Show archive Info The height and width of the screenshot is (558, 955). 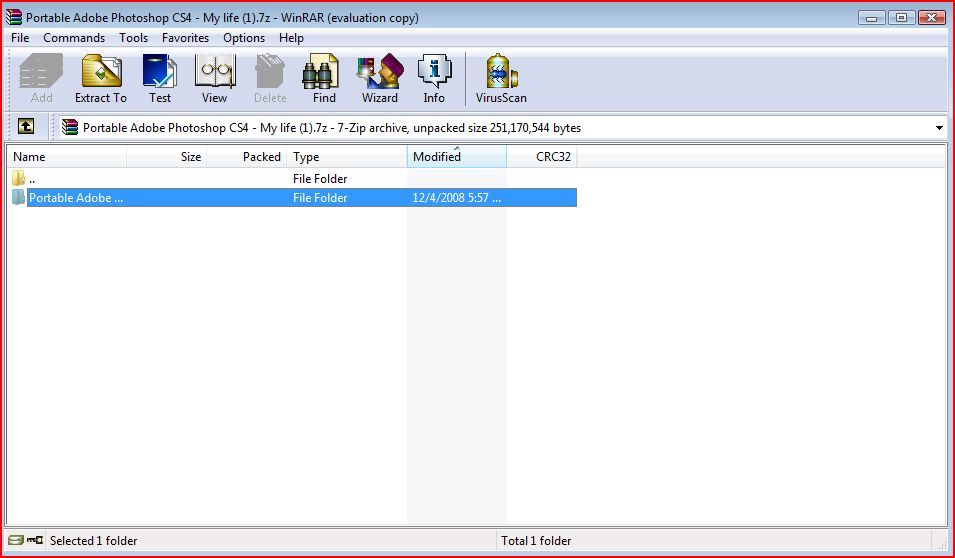click(x=434, y=79)
